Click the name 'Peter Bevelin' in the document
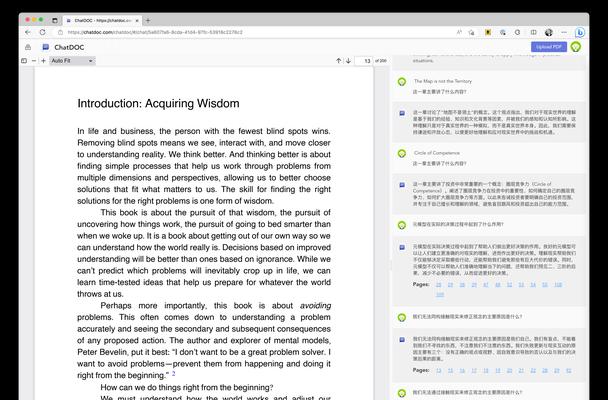The width and height of the screenshot is (608, 400). tap(102, 352)
